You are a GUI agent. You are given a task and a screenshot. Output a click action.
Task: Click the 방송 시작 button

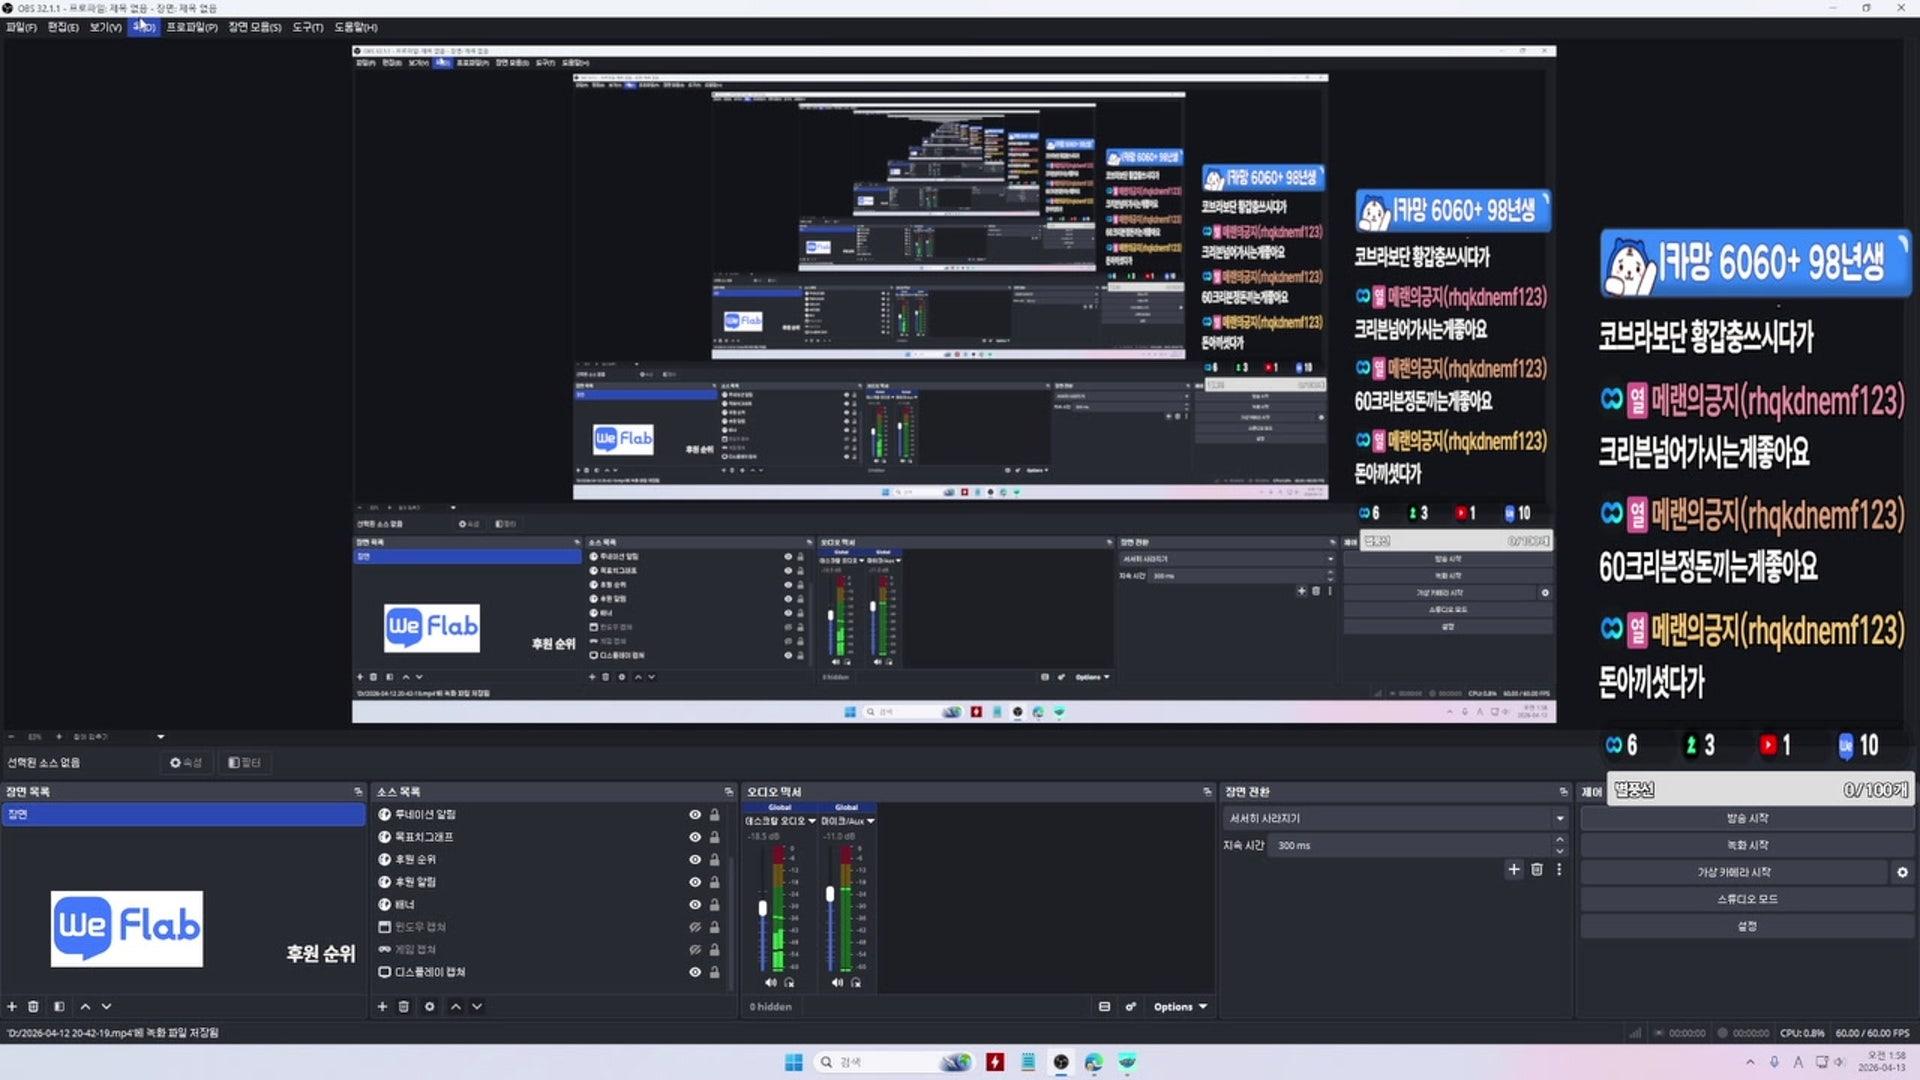coord(1747,818)
